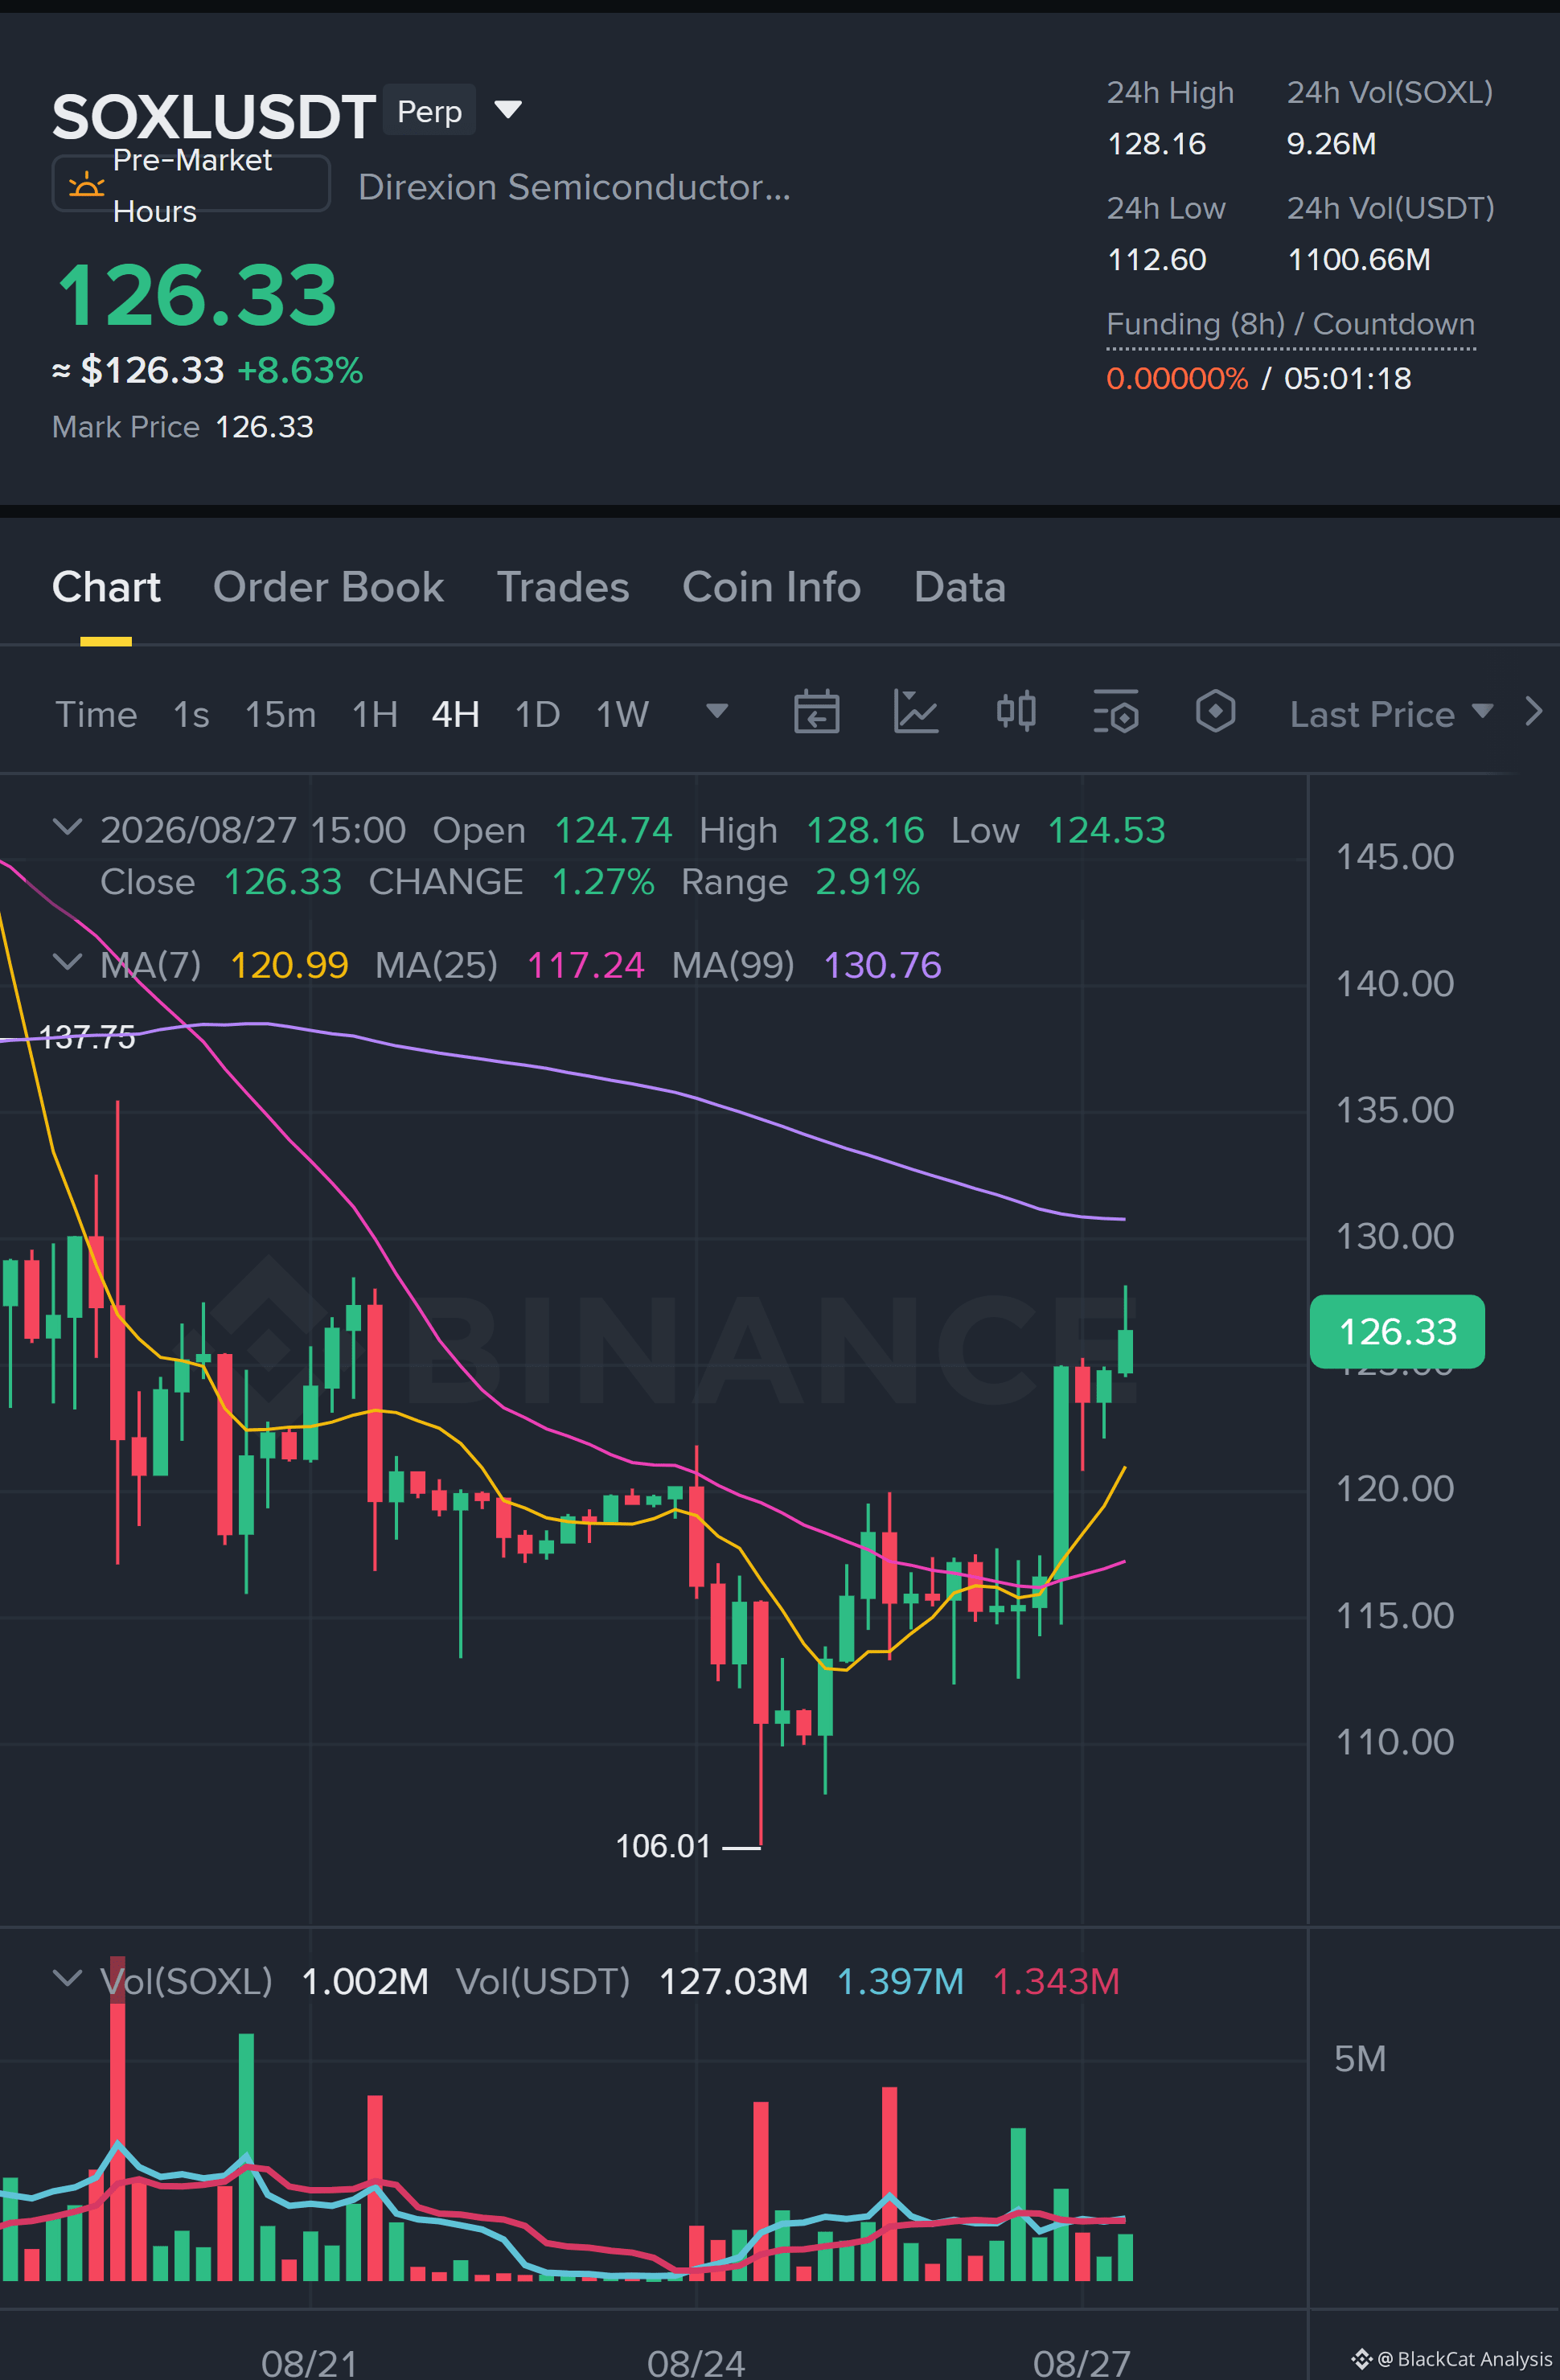Switch to the Coin Info tab

pos(771,587)
